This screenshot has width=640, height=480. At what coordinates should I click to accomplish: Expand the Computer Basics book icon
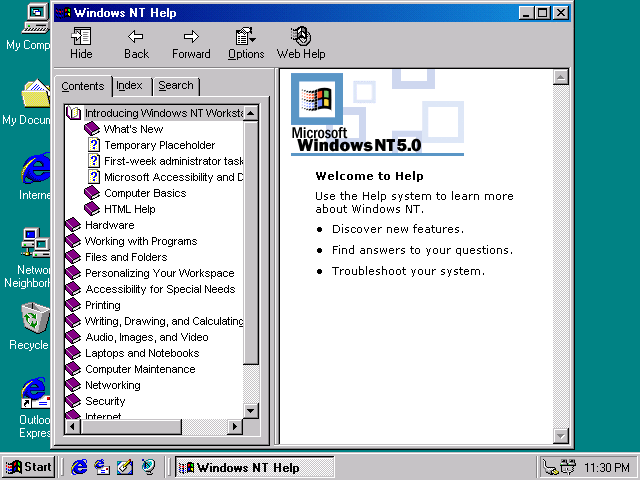[92, 193]
